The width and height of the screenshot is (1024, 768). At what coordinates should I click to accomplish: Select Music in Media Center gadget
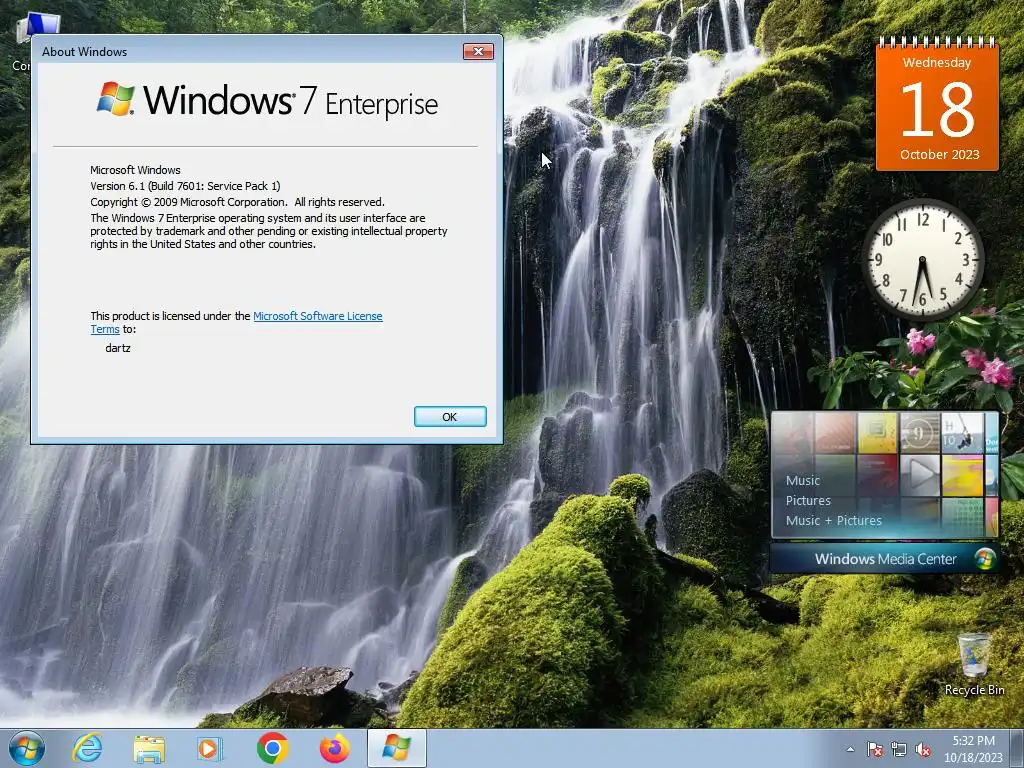pyautogui.click(x=803, y=481)
